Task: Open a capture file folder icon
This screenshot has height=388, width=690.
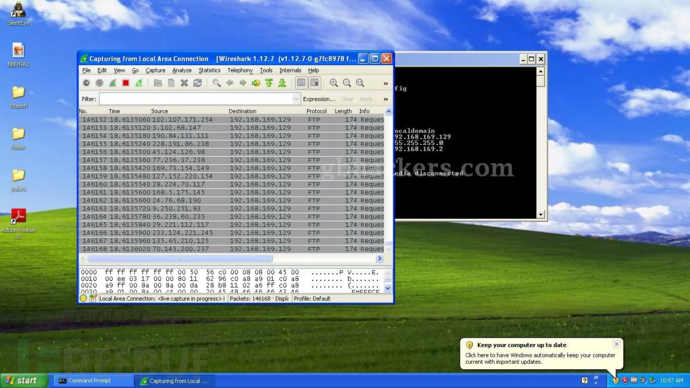Action: (158, 83)
